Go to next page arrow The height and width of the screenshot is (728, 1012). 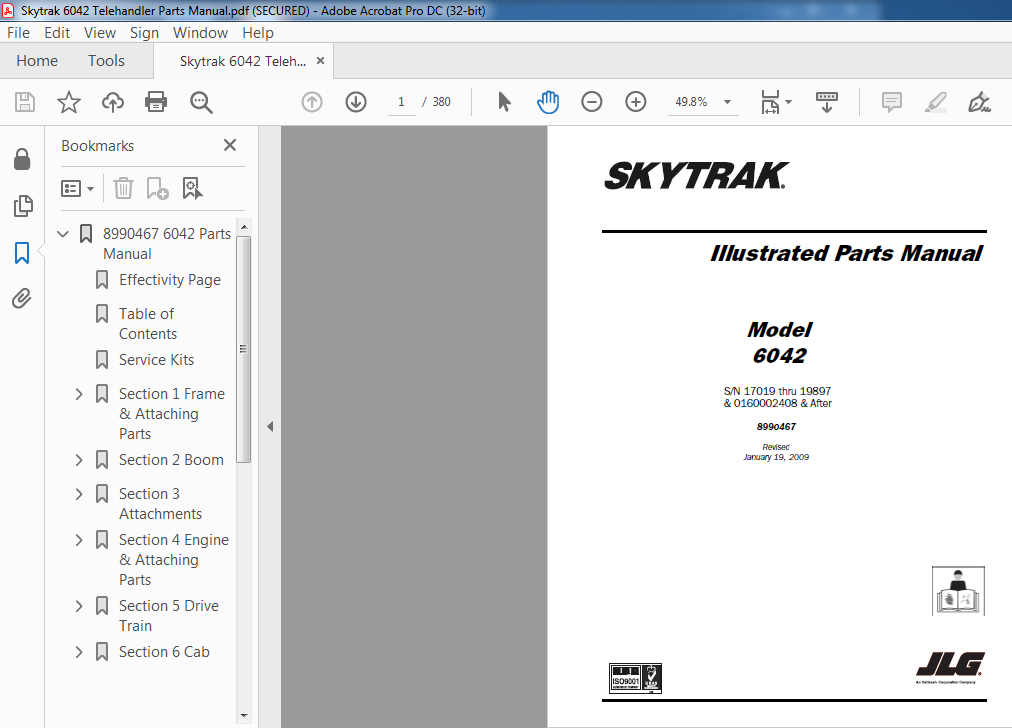coord(356,102)
